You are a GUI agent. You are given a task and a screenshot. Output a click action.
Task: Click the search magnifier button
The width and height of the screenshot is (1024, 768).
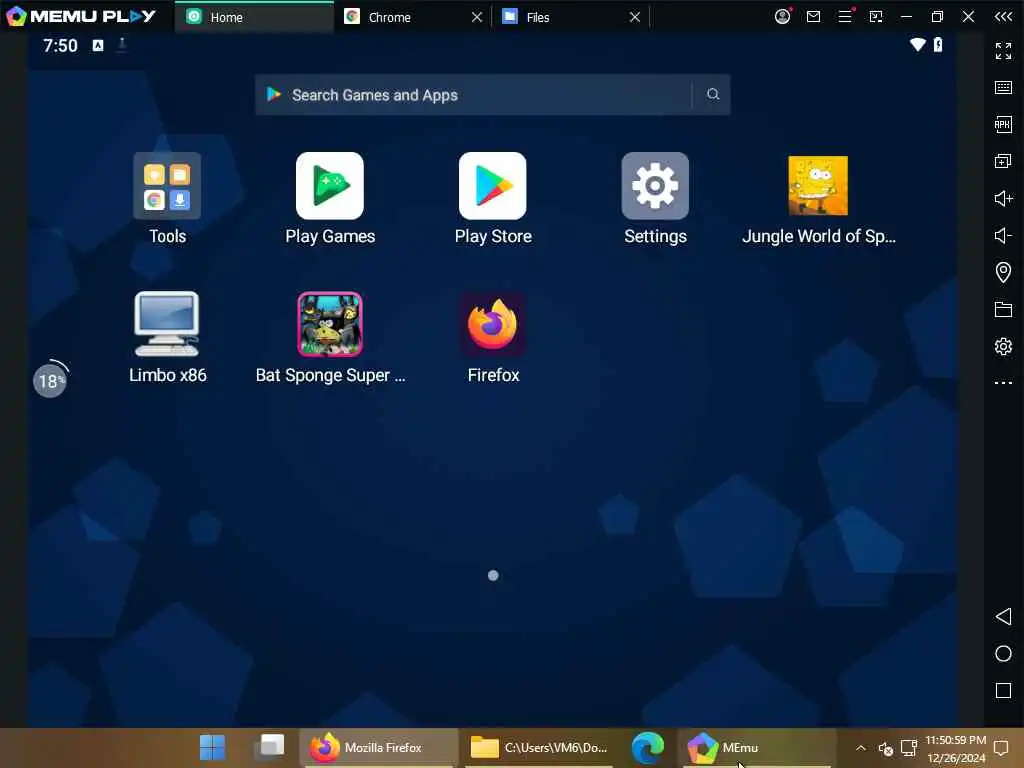(x=712, y=95)
